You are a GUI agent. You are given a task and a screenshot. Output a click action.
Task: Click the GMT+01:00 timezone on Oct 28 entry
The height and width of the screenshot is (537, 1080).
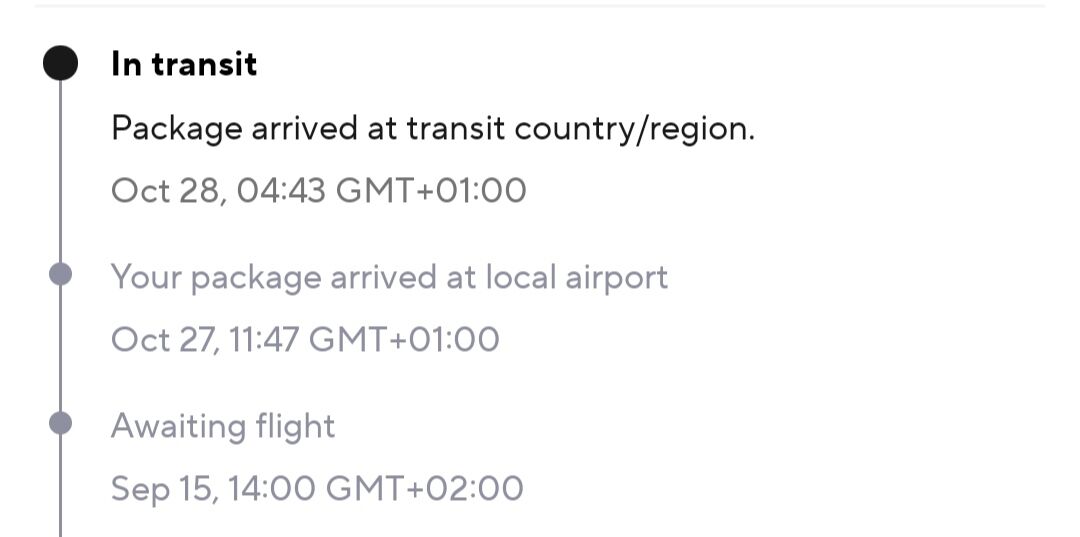click(x=430, y=190)
